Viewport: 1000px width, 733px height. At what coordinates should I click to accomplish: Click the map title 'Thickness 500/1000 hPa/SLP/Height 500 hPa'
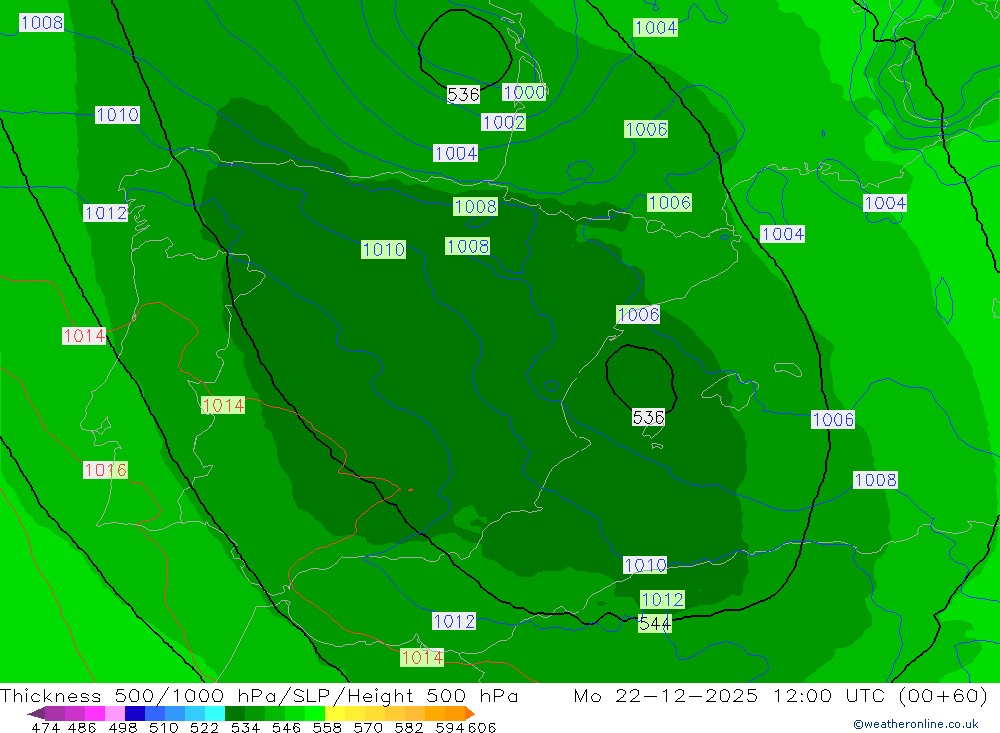259,695
